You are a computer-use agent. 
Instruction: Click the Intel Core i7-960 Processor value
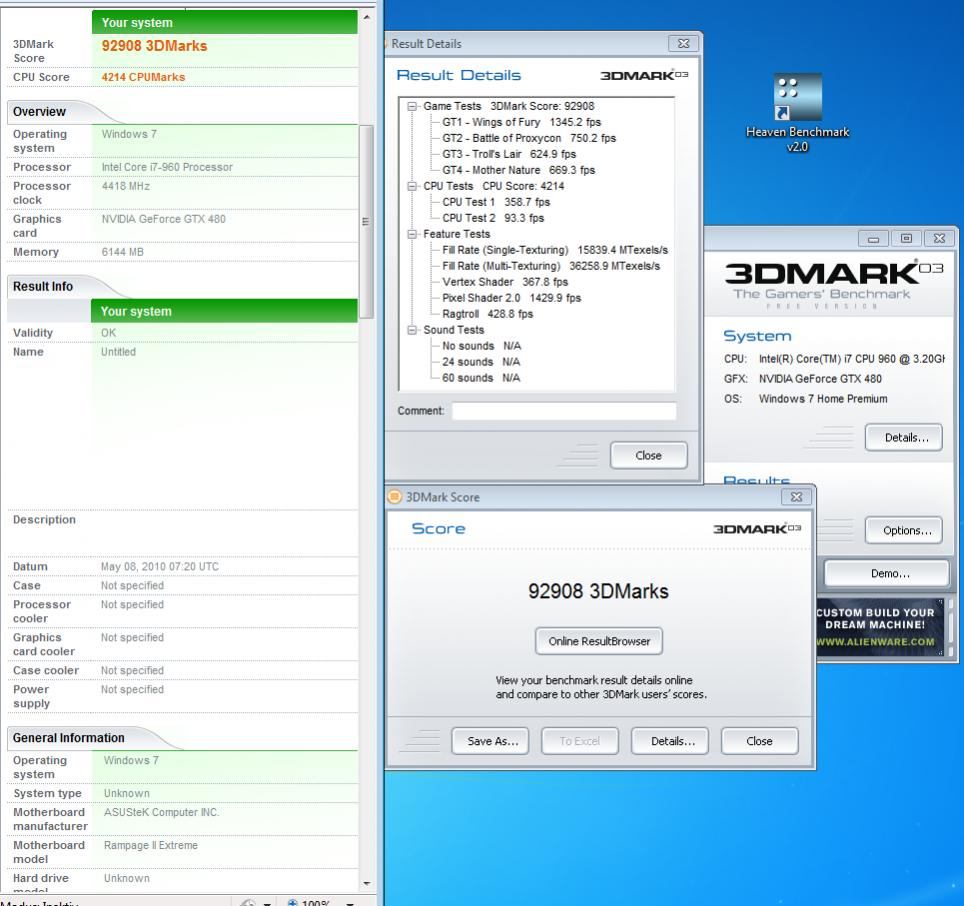[167, 167]
